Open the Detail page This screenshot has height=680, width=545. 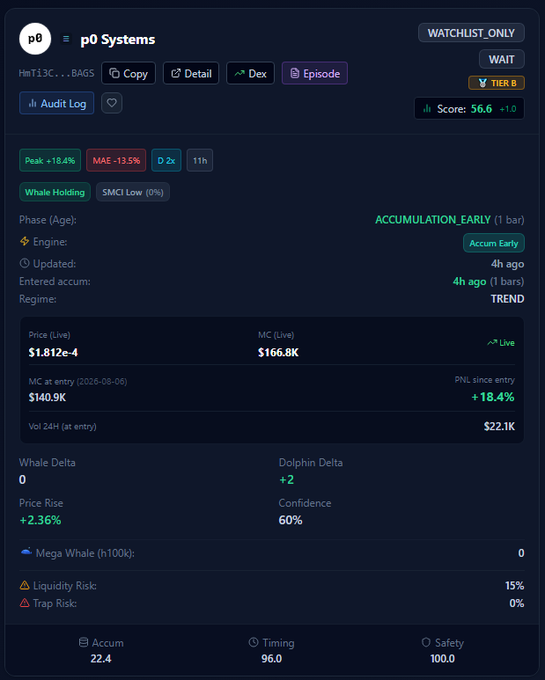coord(191,73)
